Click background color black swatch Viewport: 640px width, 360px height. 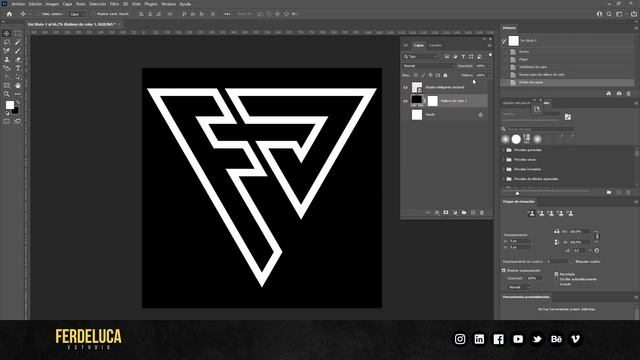pos(15,110)
